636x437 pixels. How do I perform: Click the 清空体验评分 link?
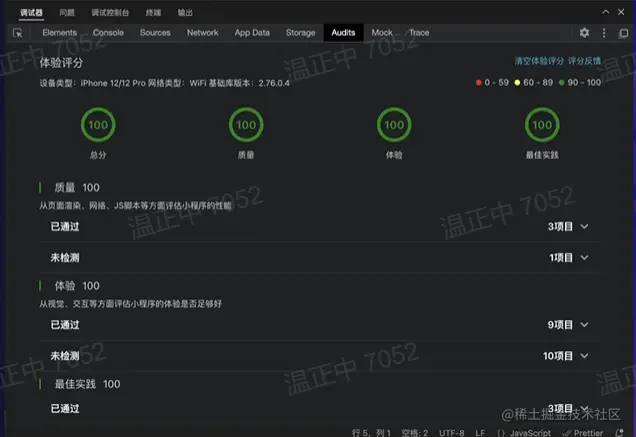[539, 61]
